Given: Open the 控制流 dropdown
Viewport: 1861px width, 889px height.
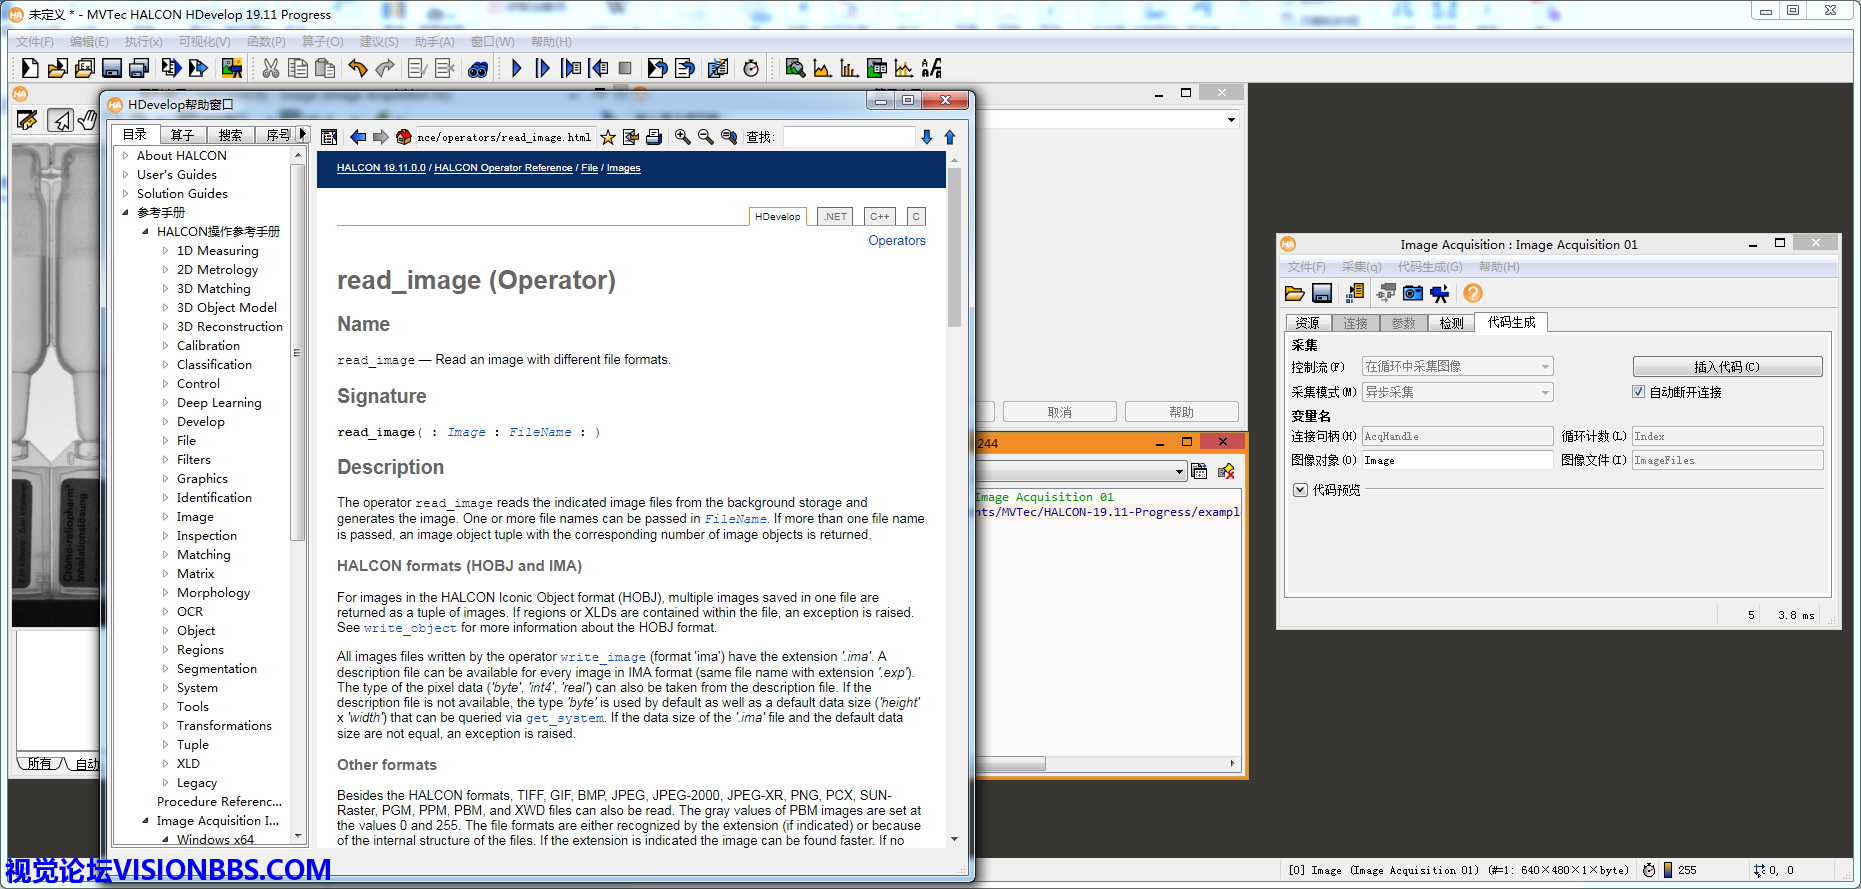Looking at the screenshot, I should pyautogui.click(x=1457, y=367).
